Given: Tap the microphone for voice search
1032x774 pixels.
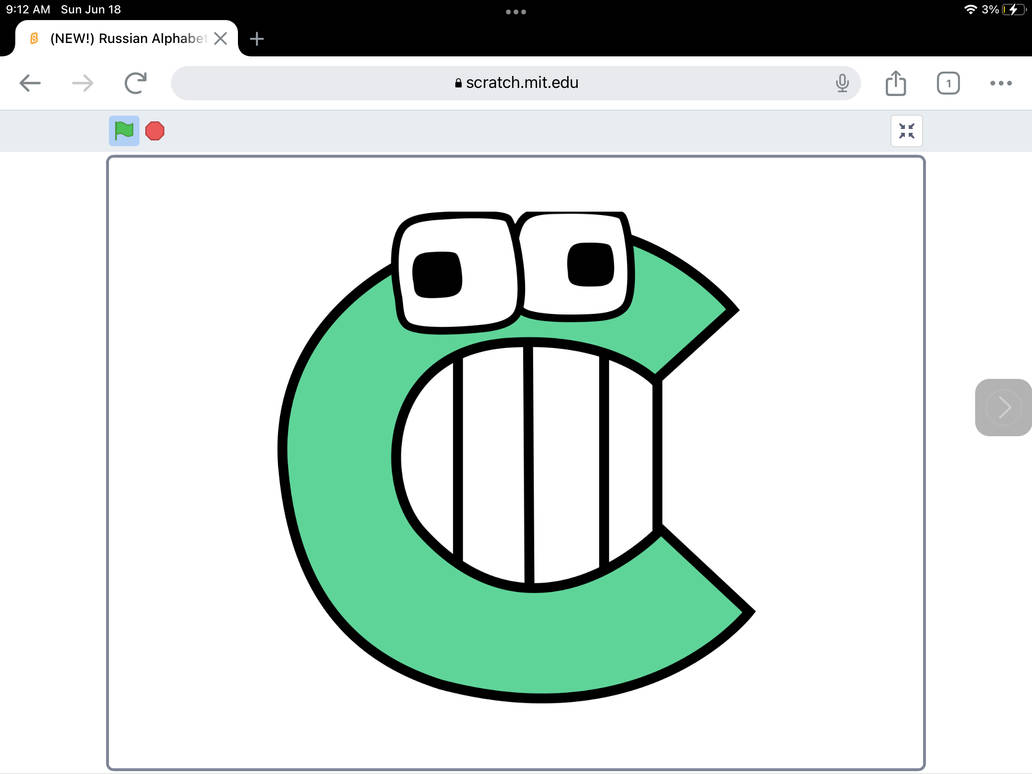Looking at the screenshot, I should (842, 83).
